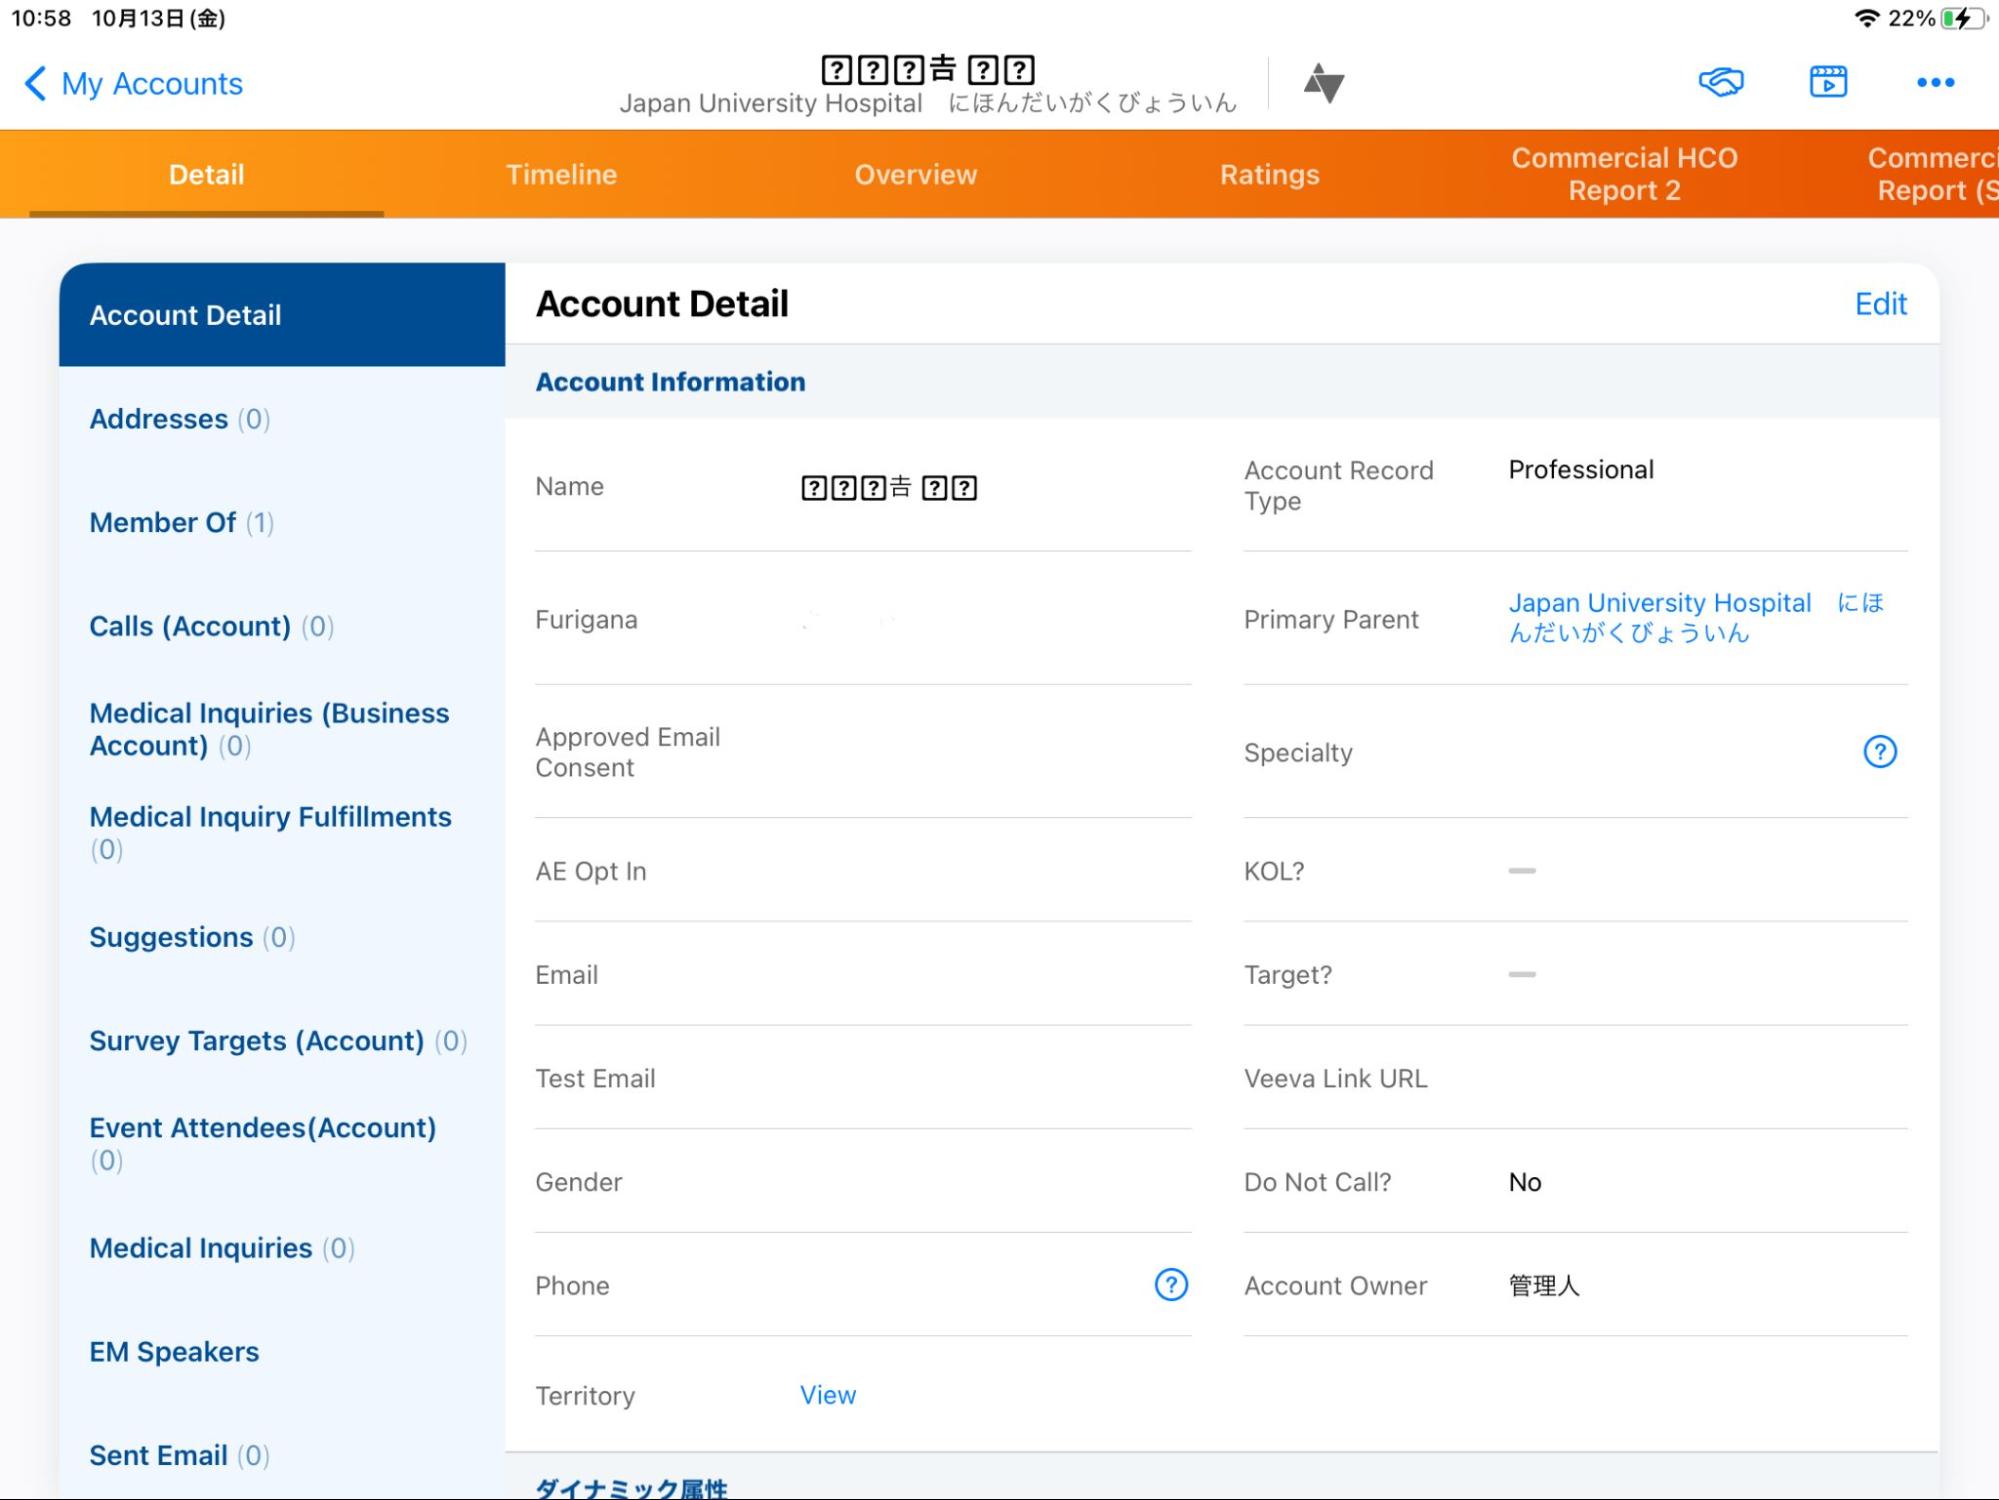Open the three-dots more options menu
The height and width of the screenshot is (1500, 1999).
tap(1935, 83)
